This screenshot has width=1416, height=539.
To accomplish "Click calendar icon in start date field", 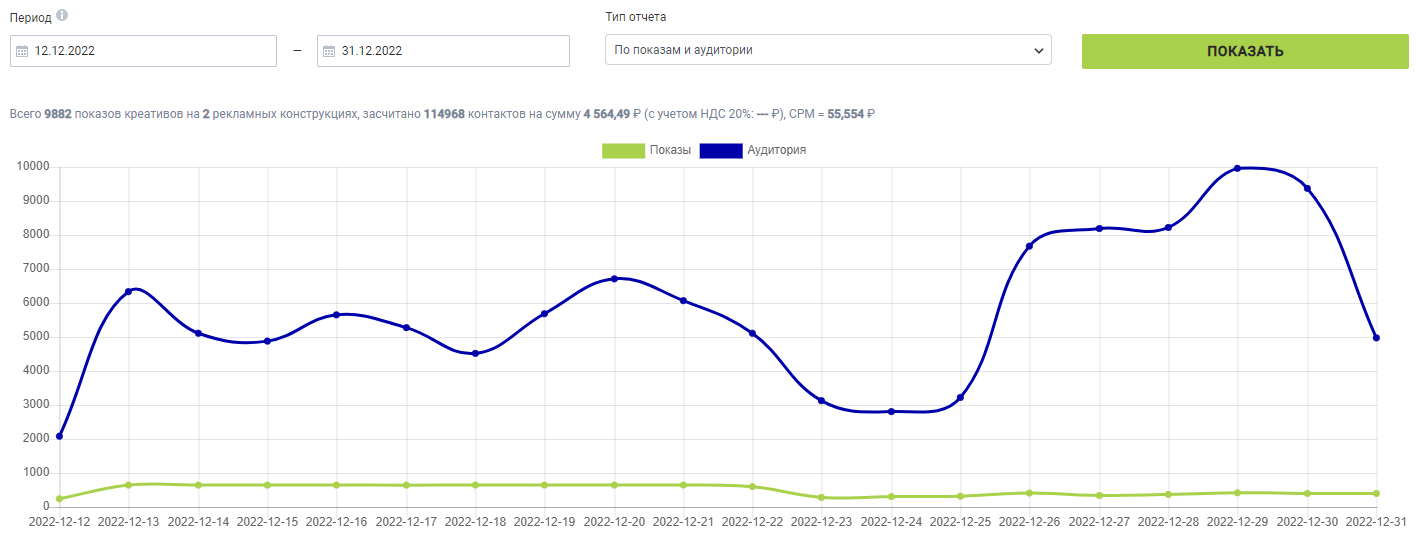I will pos(22,51).
